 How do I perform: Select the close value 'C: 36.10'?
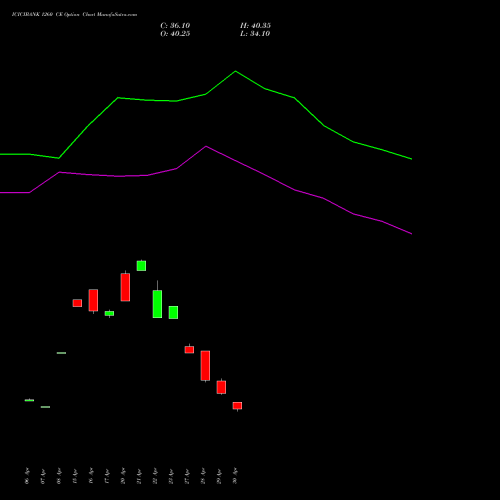click(x=175, y=26)
